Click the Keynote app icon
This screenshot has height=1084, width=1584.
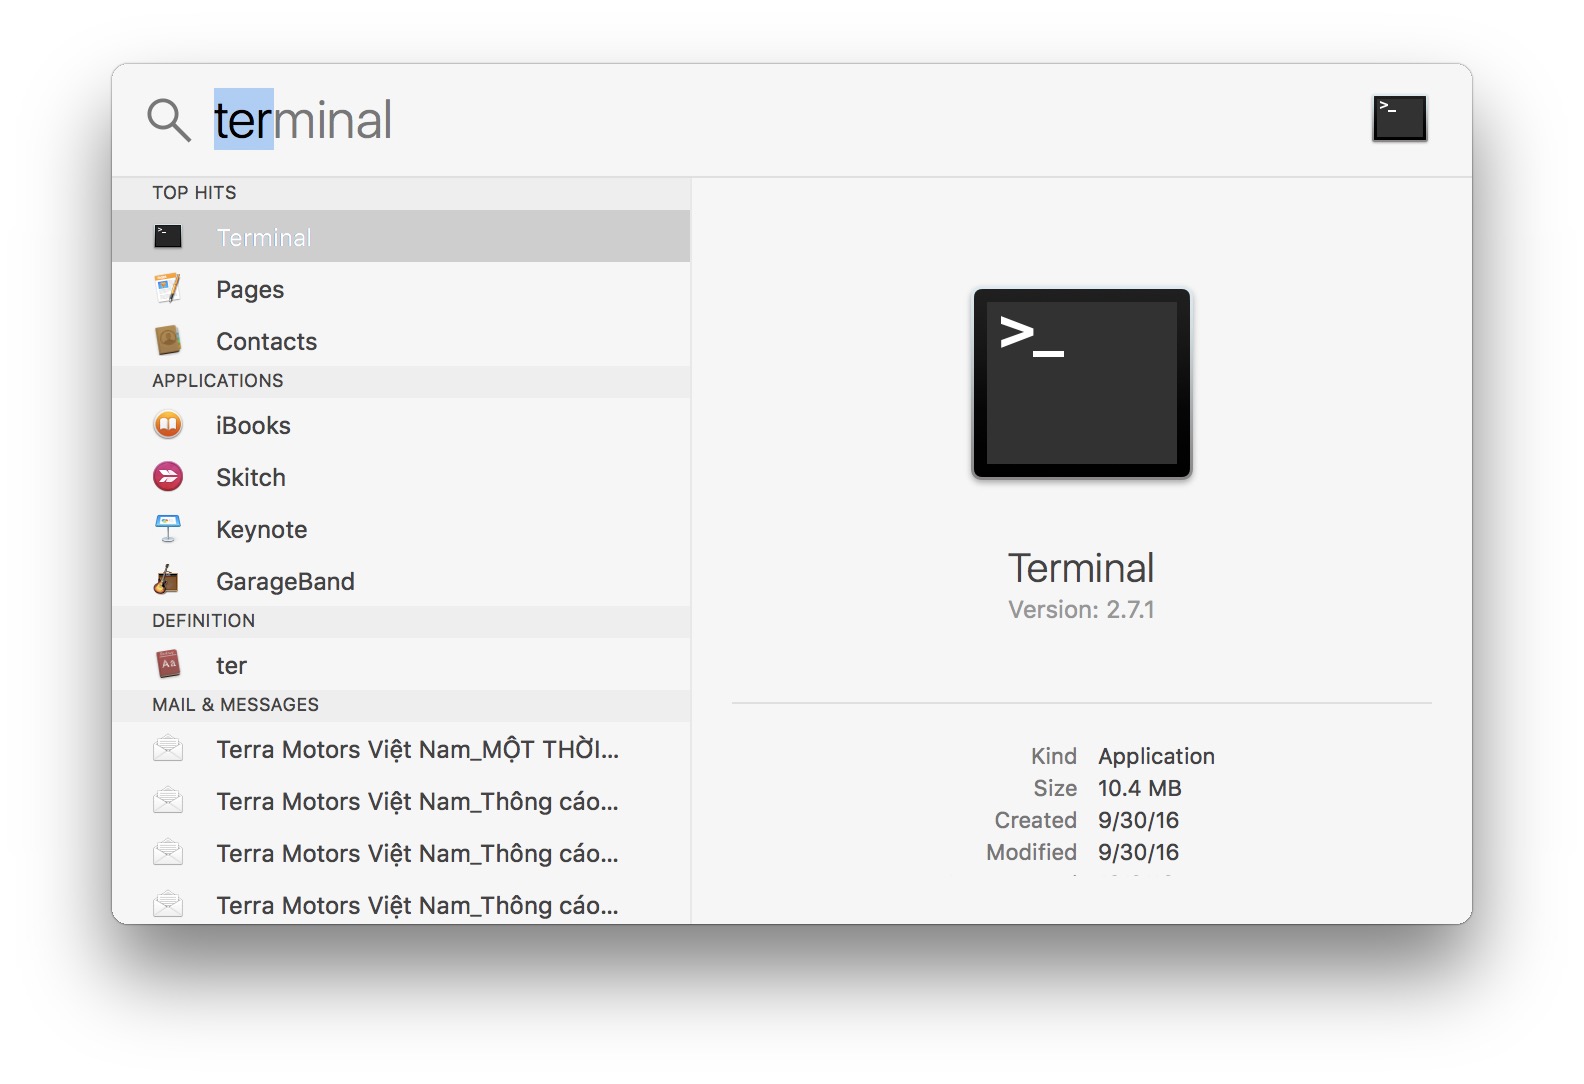(168, 529)
